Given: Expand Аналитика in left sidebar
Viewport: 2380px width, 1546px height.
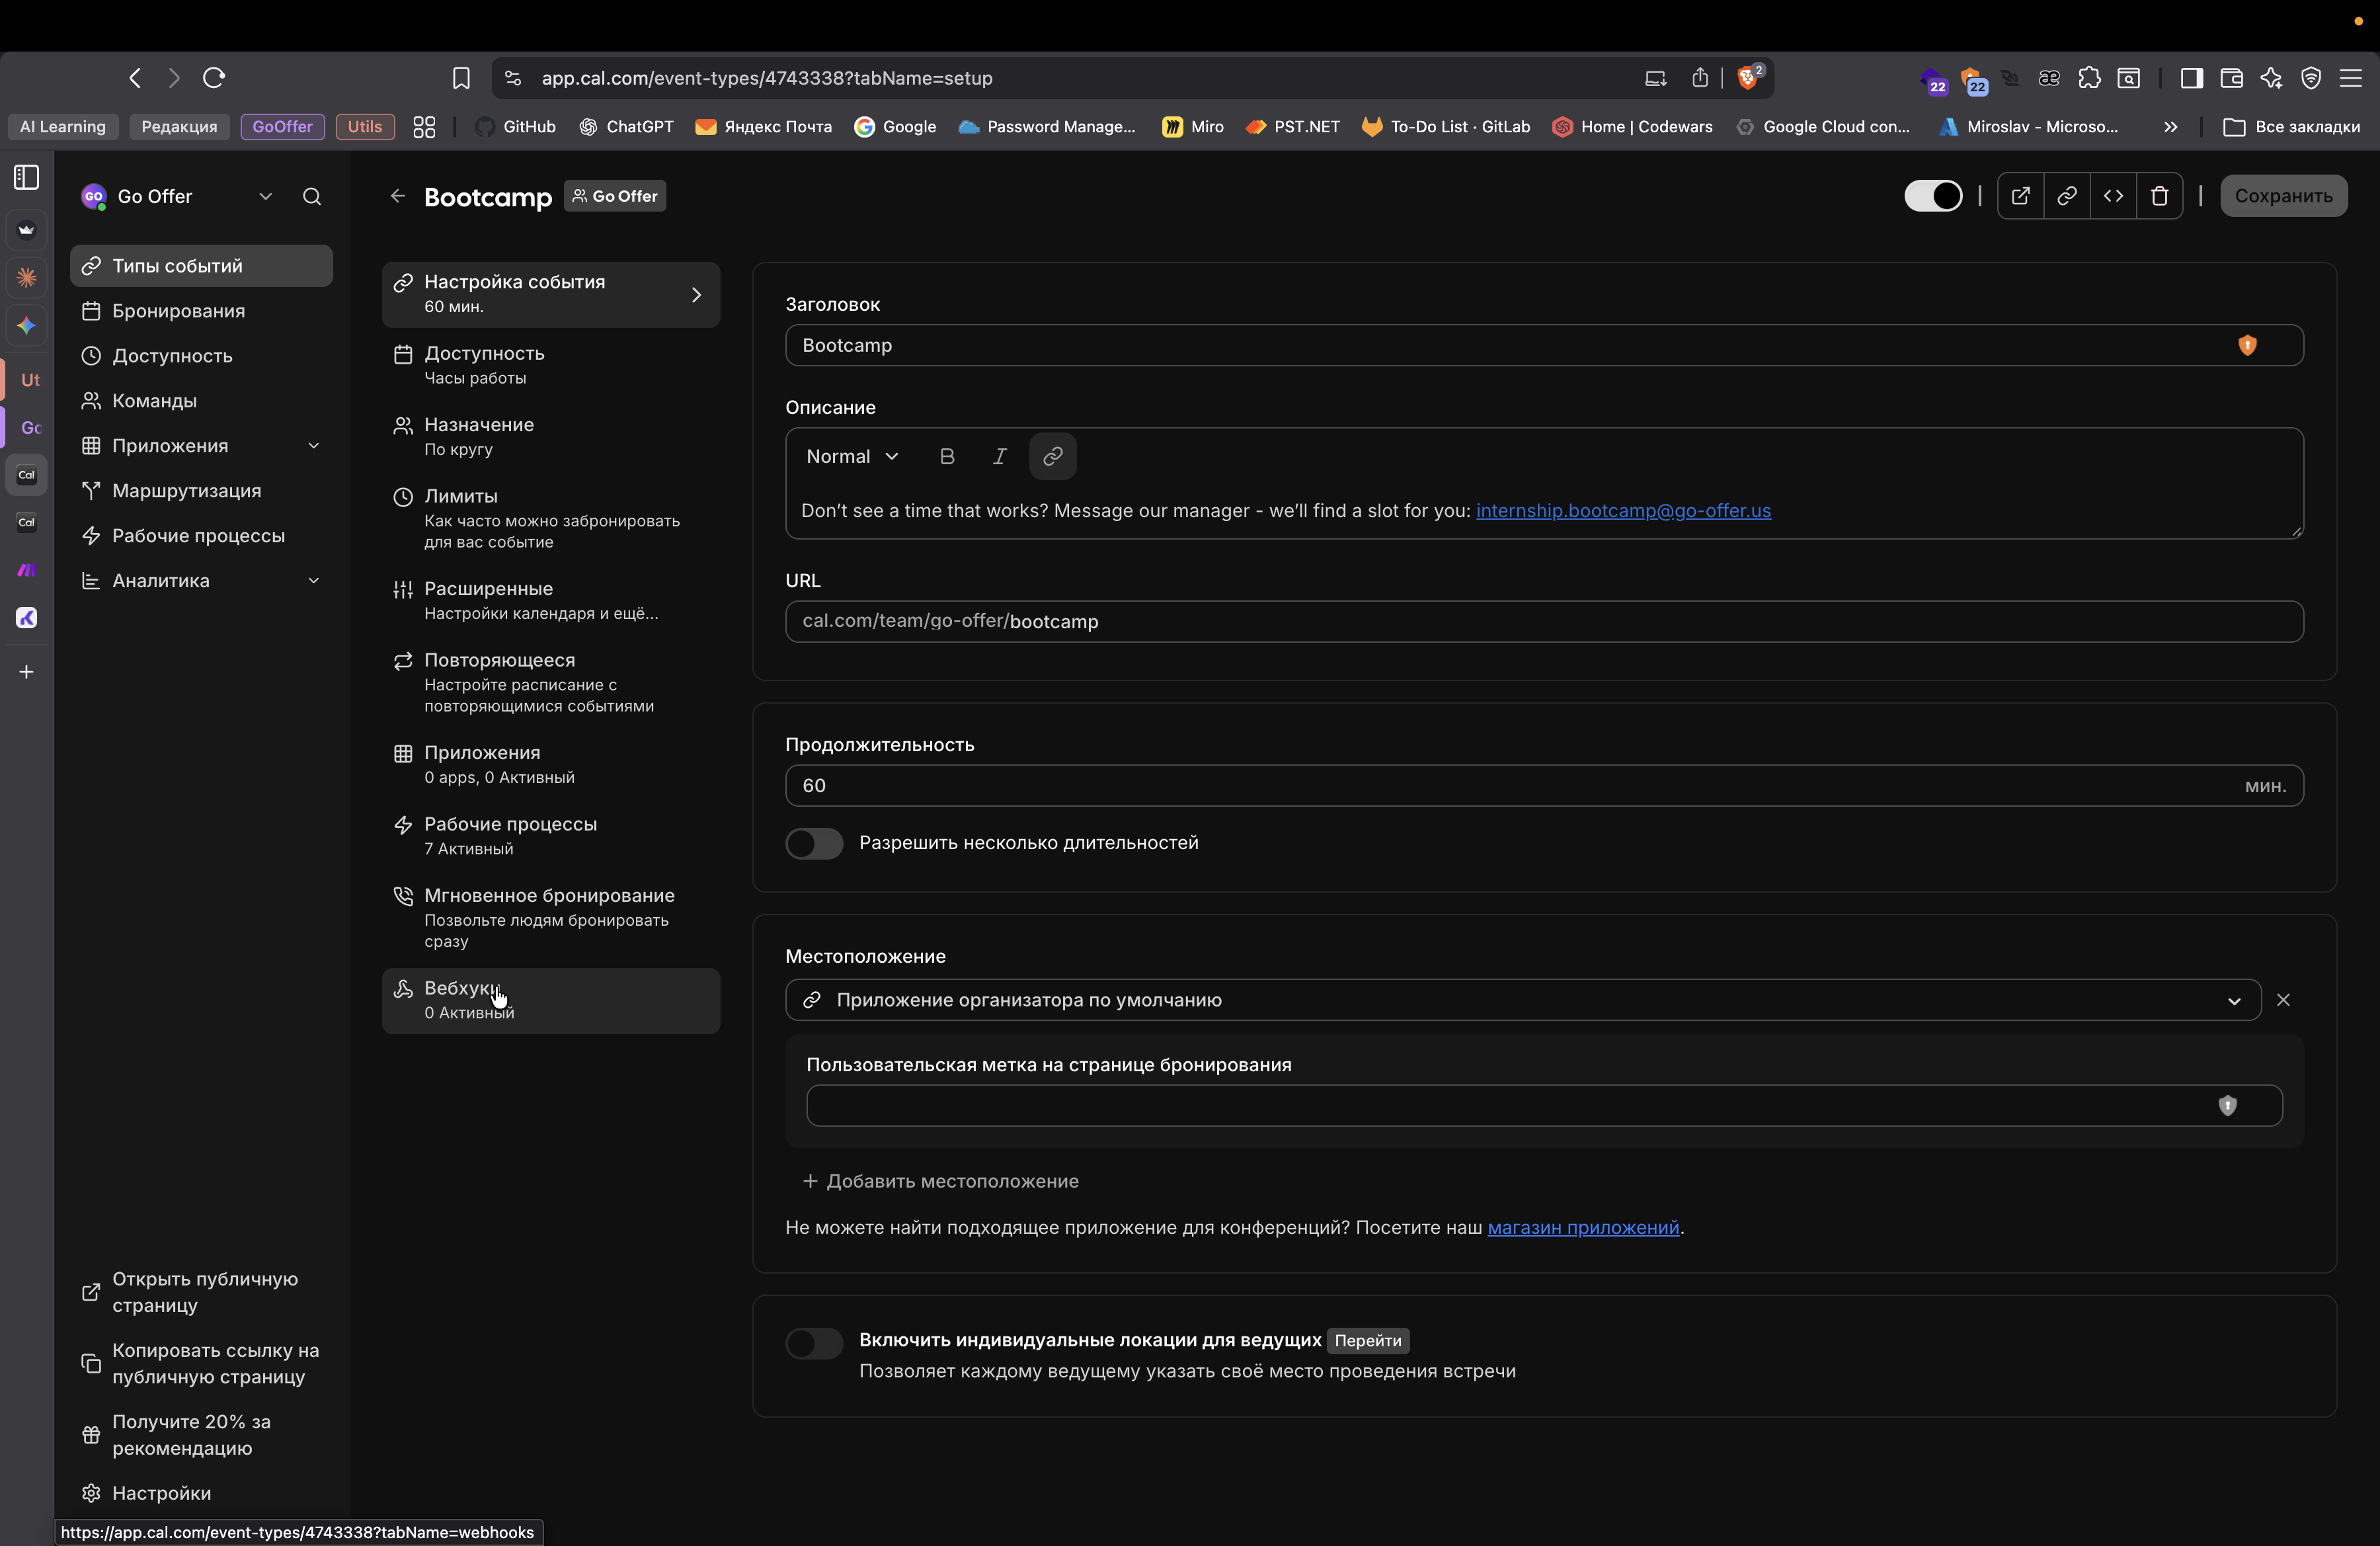Looking at the screenshot, I should pos(201,581).
